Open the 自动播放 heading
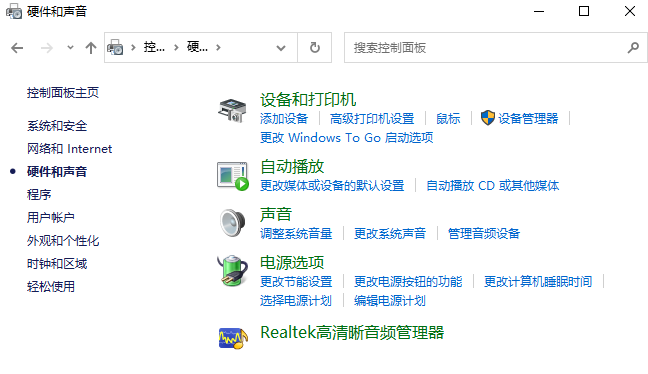This screenshot has width=648, height=374. tap(292, 167)
